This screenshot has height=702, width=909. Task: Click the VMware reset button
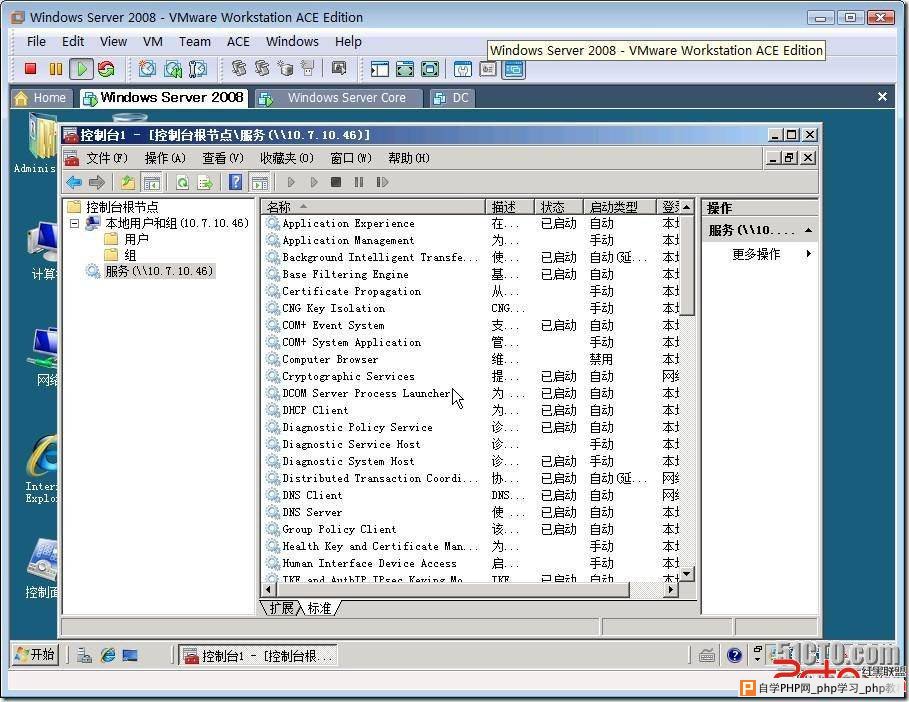point(106,69)
